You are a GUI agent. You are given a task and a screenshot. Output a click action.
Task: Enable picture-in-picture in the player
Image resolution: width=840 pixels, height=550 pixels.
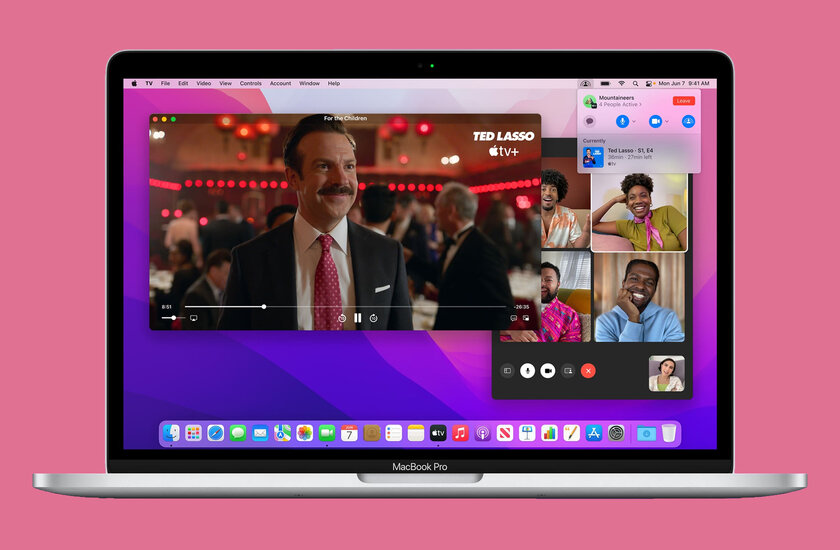click(526, 318)
